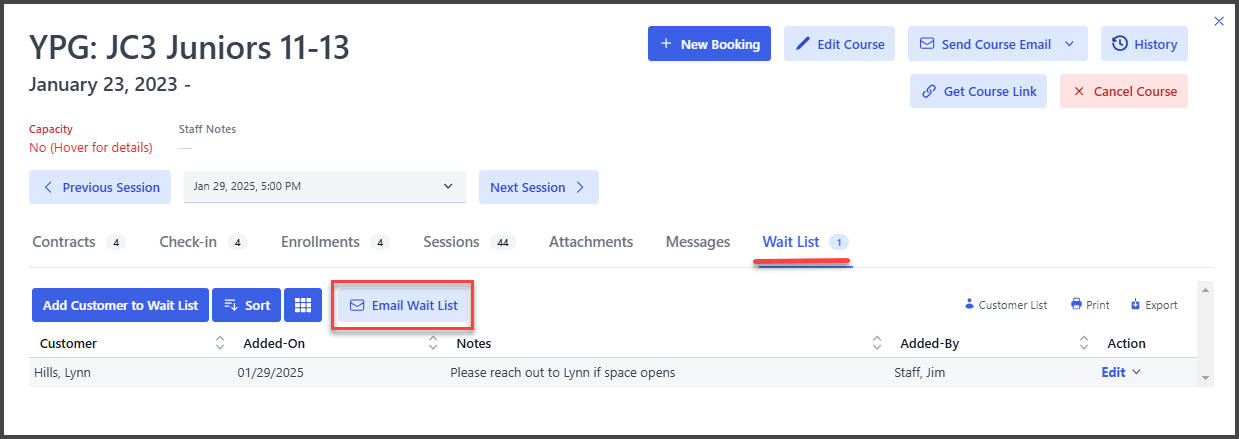Click the Export icon link
This screenshot has width=1239, height=439.
(1154, 305)
